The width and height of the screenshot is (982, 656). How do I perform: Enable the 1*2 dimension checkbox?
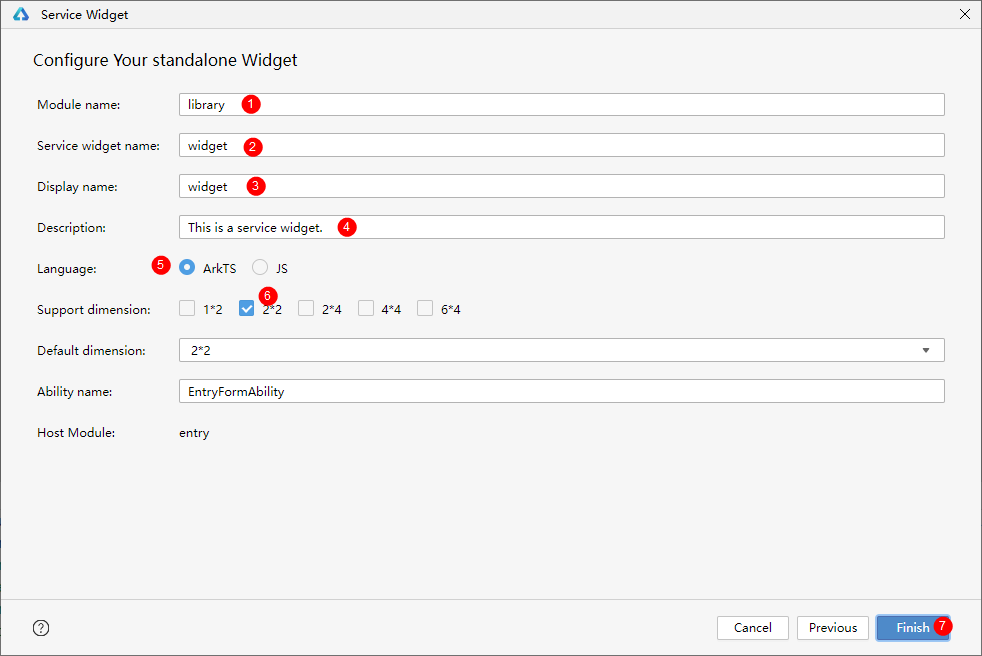click(x=187, y=309)
